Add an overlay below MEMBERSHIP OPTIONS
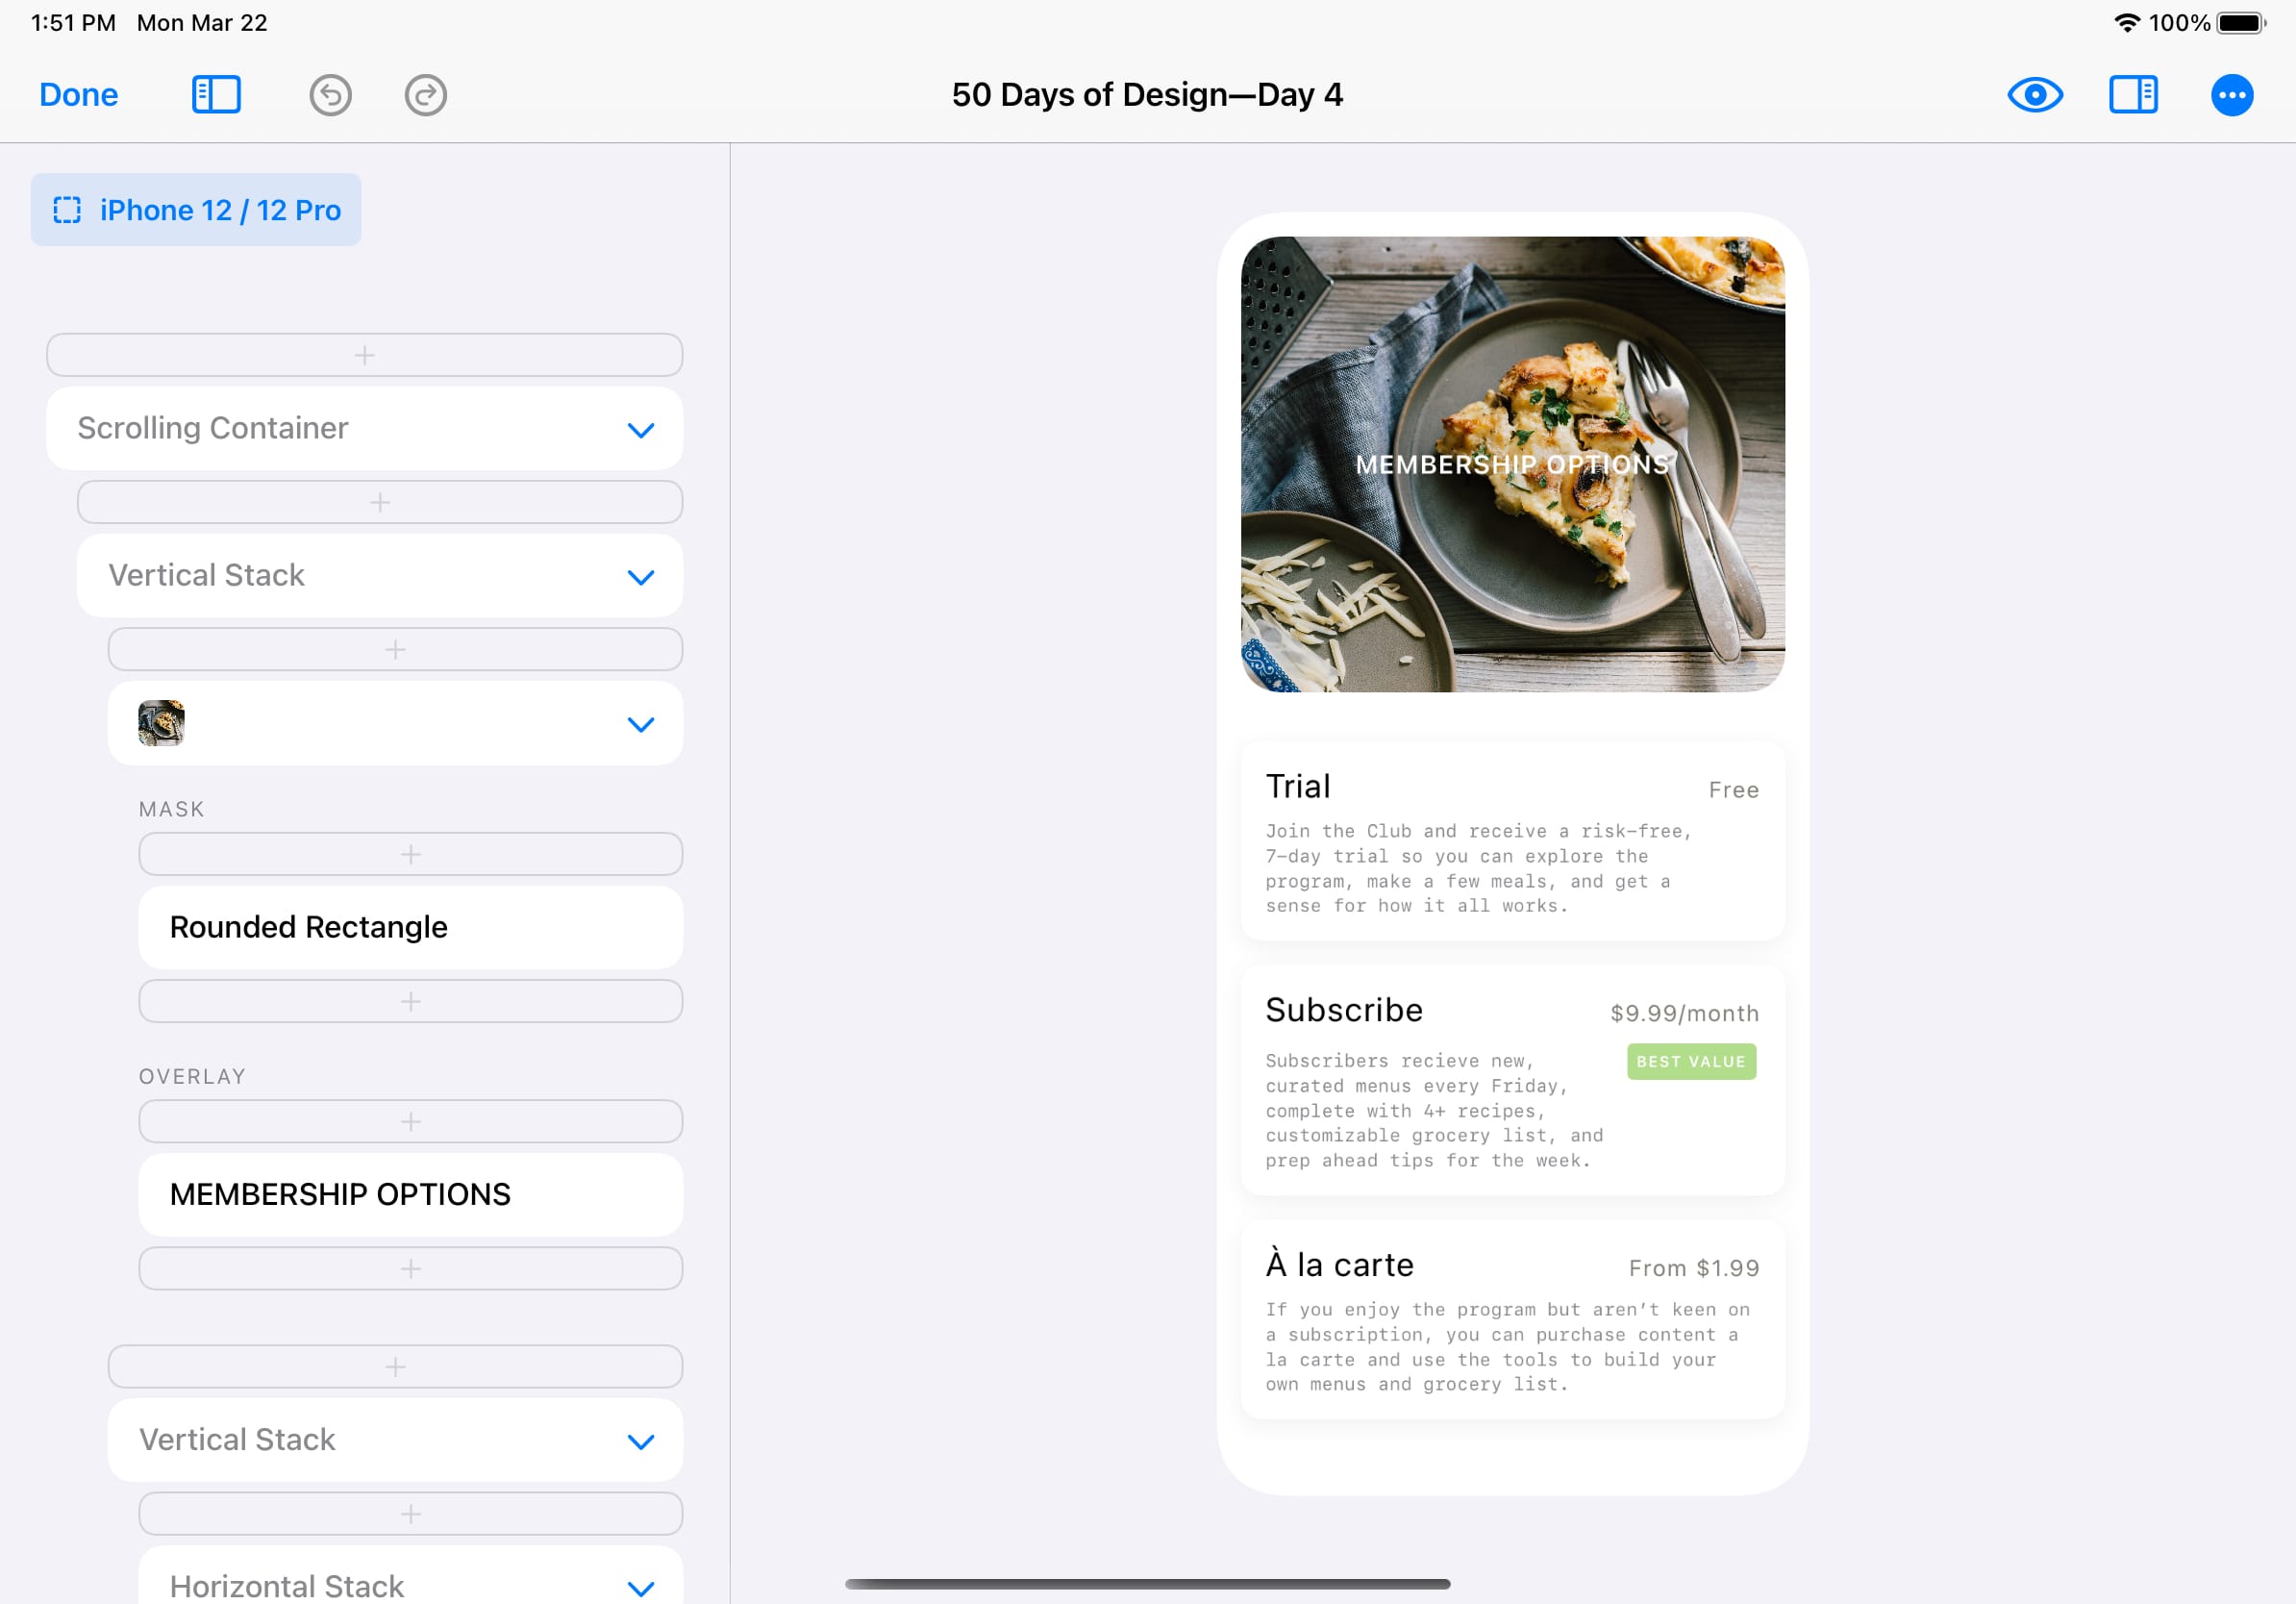This screenshot has width=2296, height=1604. coord(410,1268)
